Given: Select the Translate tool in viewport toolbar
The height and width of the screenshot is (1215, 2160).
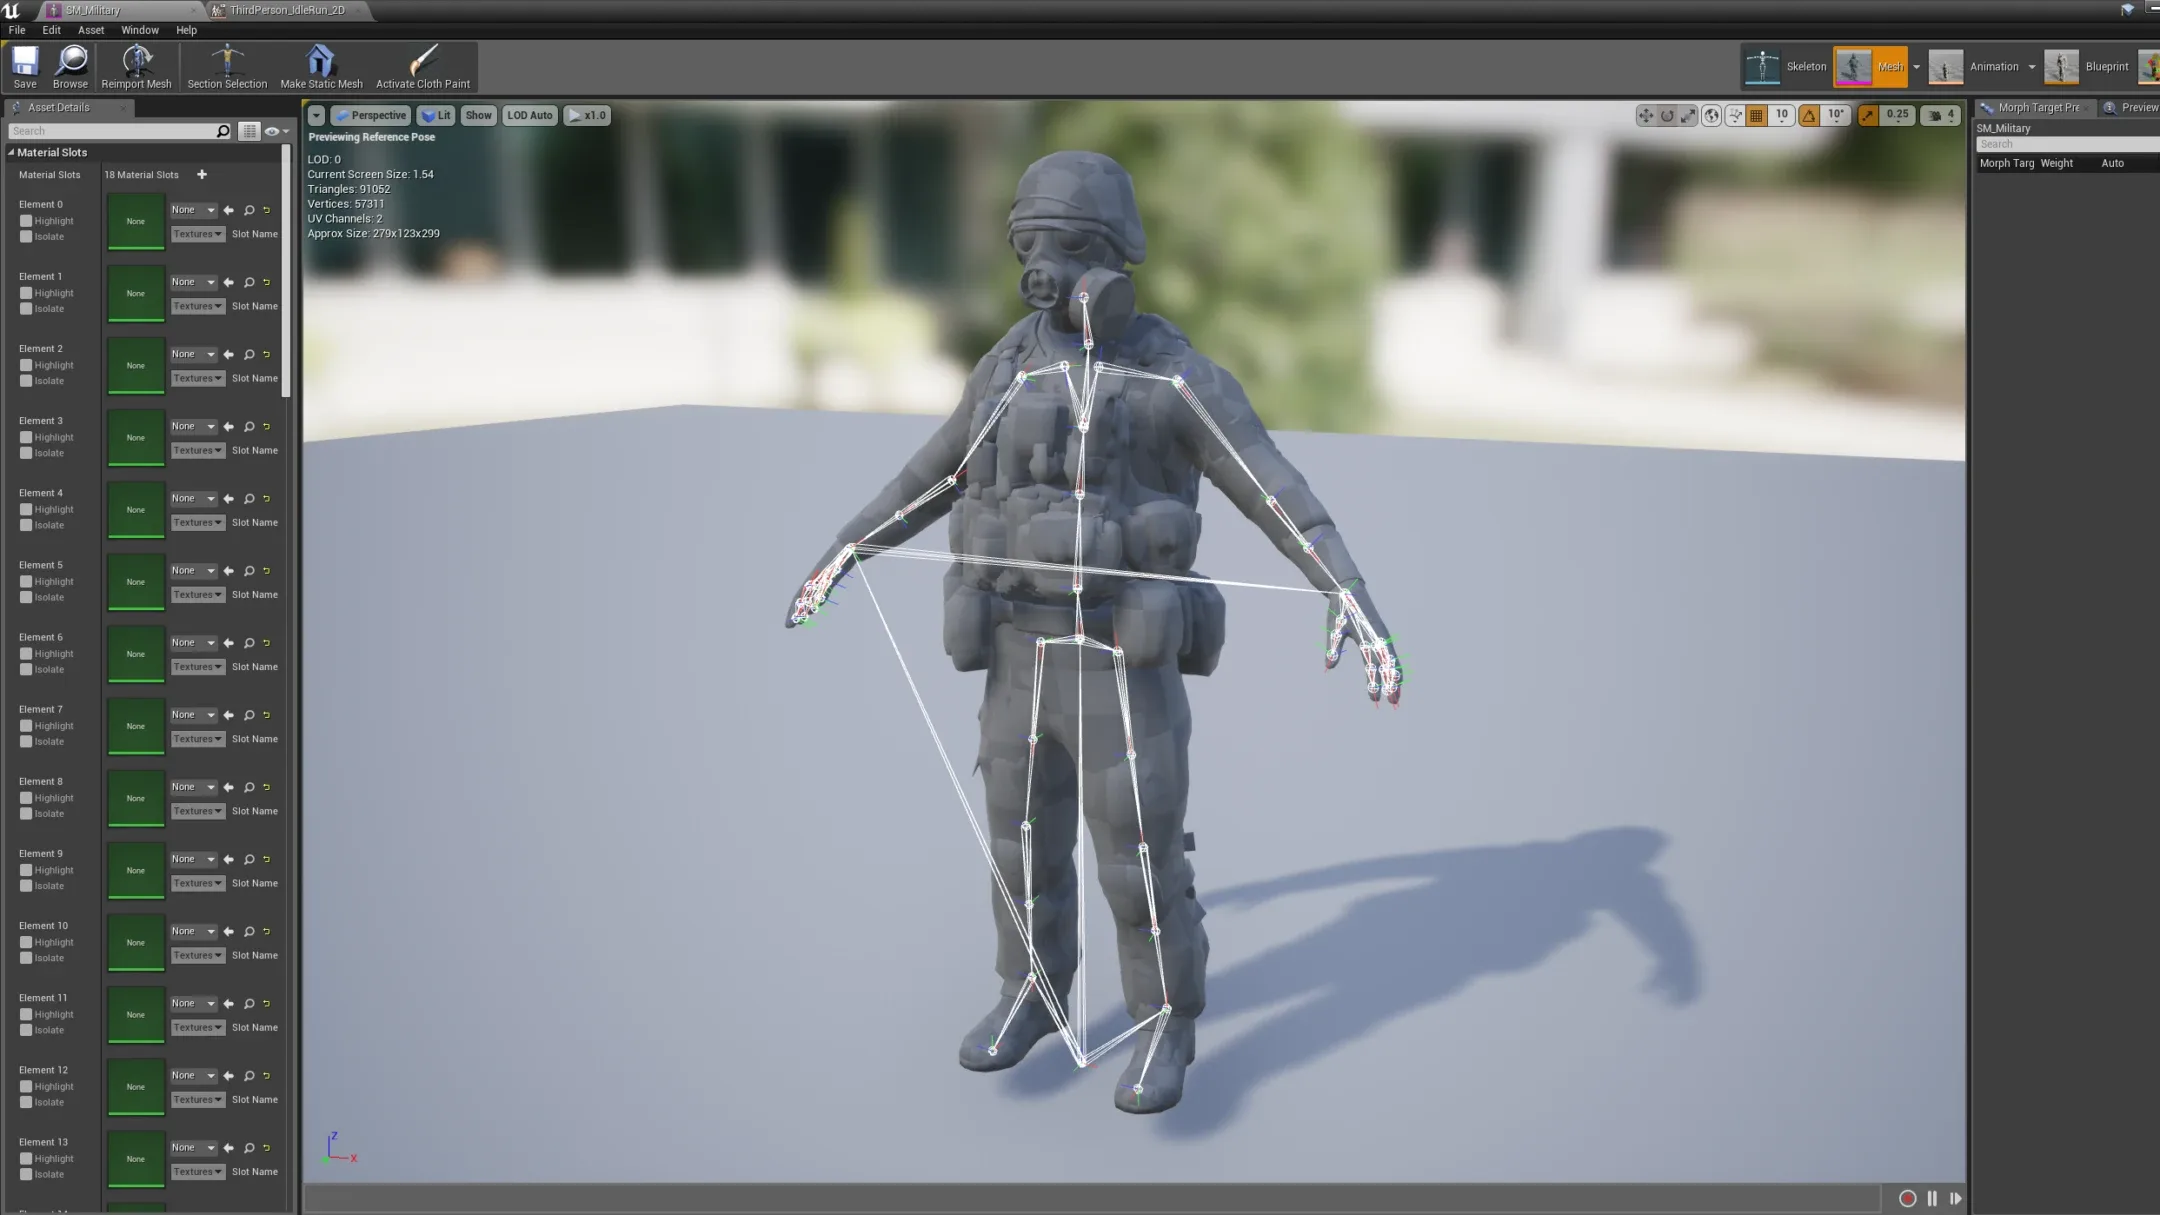Looking at the screenshot, I should pyautogui.click(x=1645, y=115).
